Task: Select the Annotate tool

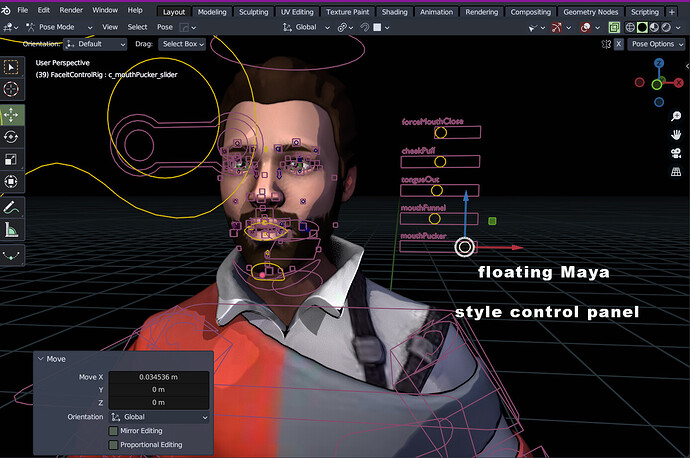Action: tap(11, 207)
